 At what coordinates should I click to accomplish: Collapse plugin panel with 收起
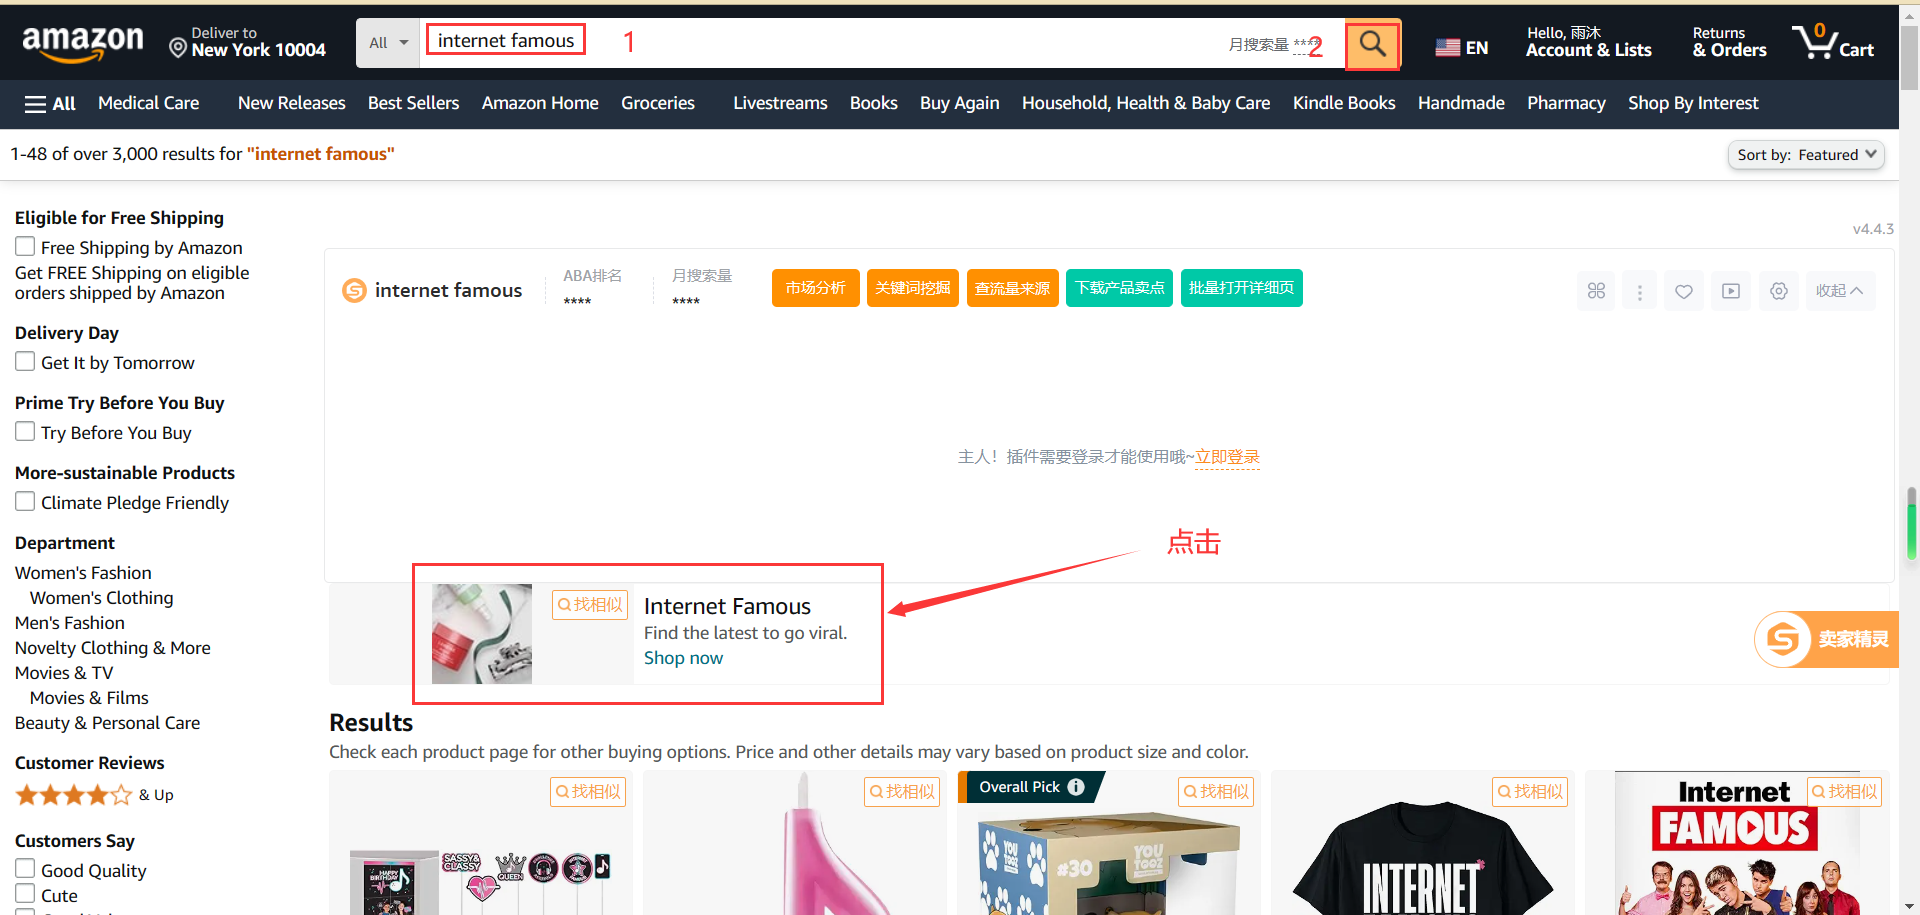click(1840, 291)
